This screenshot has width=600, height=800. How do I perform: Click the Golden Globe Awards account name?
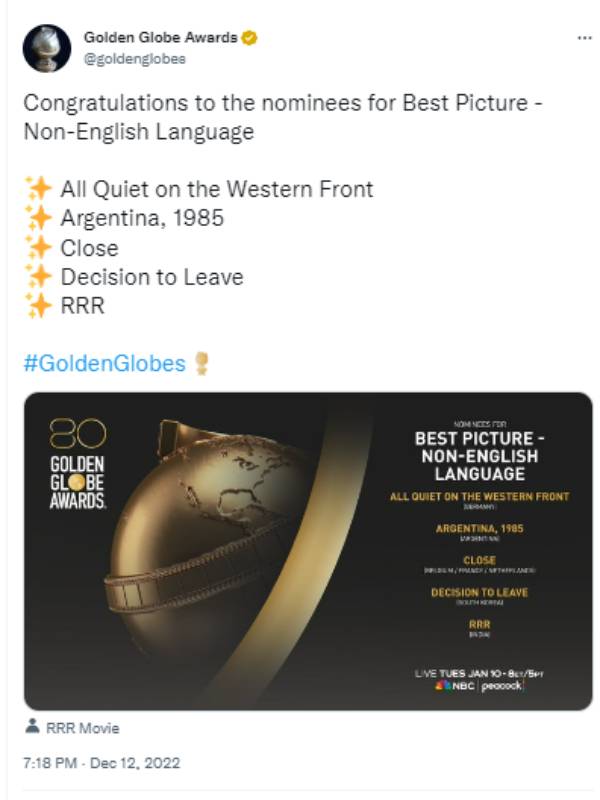tap(160, 37)
